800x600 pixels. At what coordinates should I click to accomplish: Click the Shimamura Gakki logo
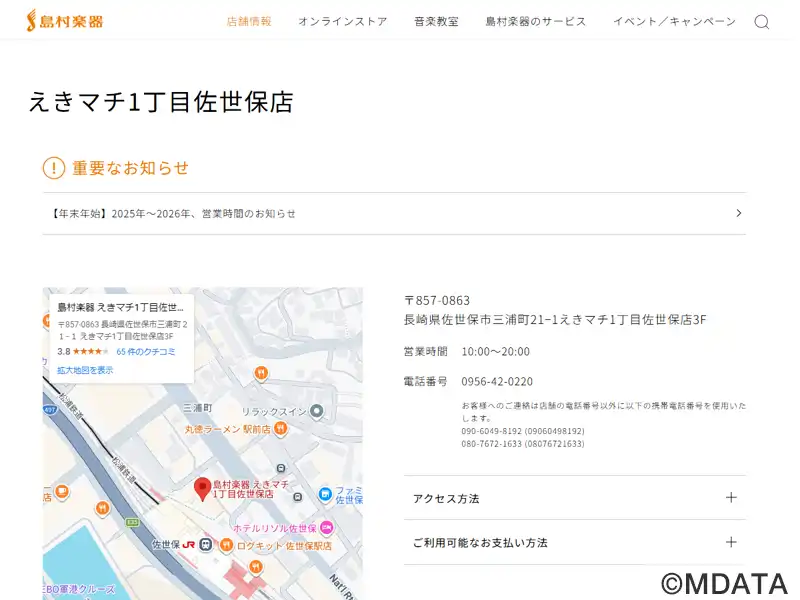tap(64, 21)
